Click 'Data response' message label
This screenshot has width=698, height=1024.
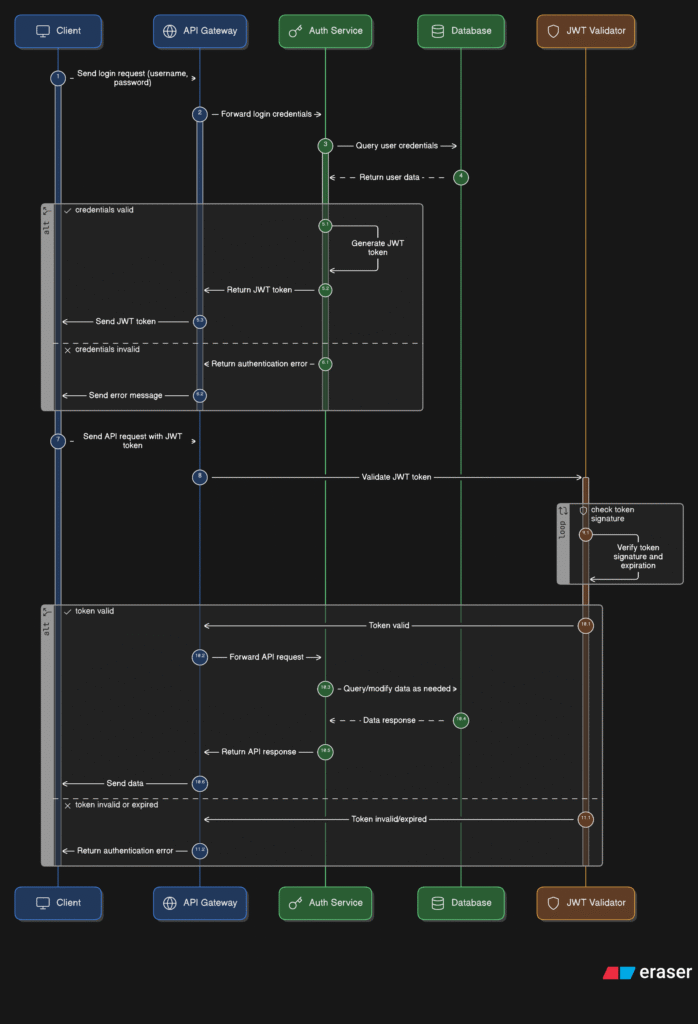coord(389,720)
